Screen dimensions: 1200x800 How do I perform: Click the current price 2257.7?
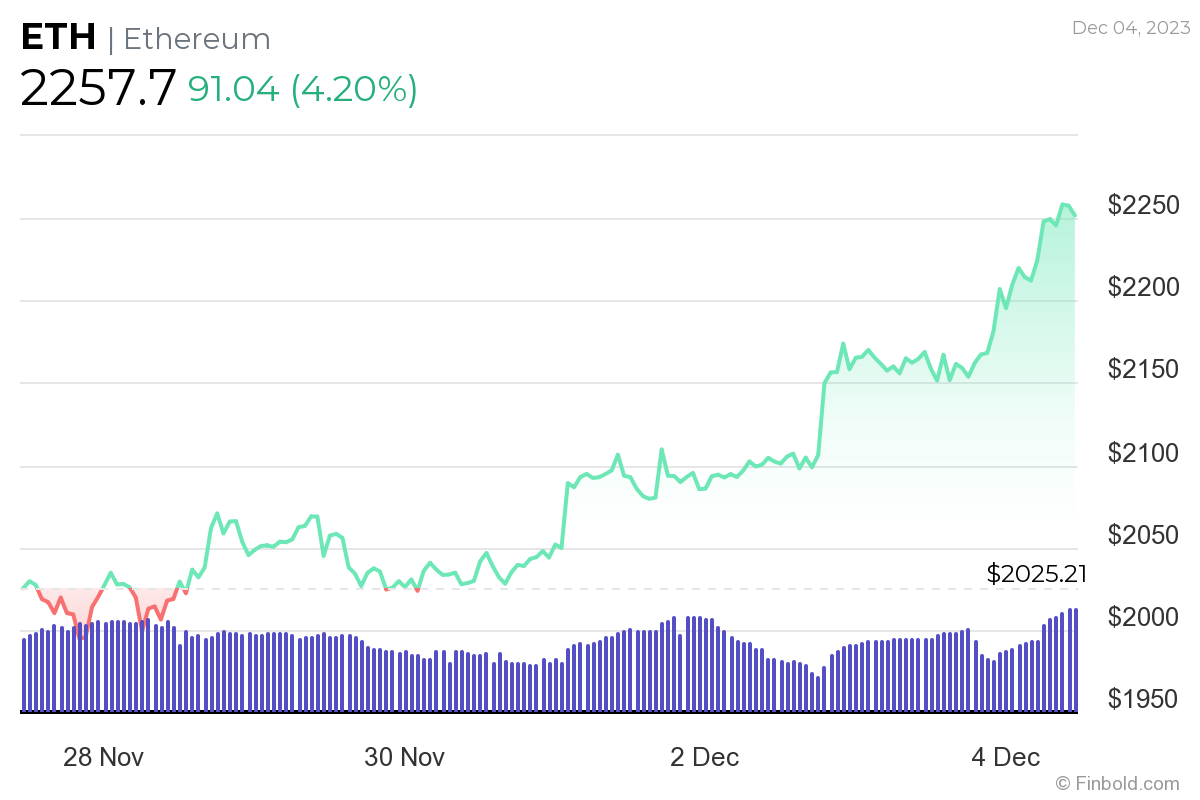coord(98,88)
